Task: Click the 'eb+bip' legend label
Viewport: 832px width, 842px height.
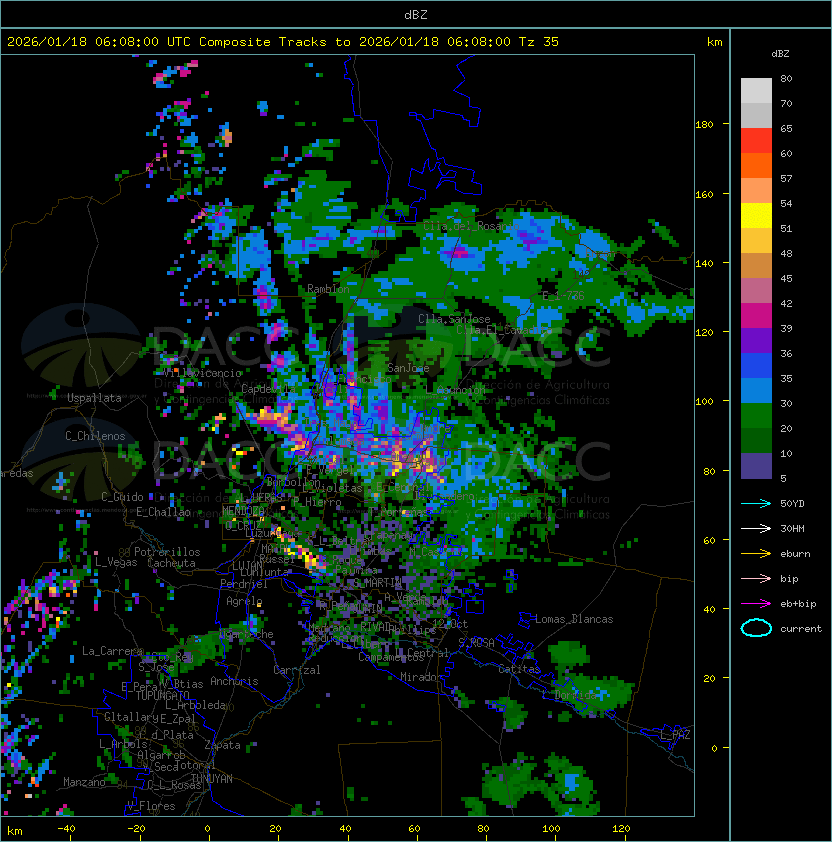Action: [x=798, y=604]
